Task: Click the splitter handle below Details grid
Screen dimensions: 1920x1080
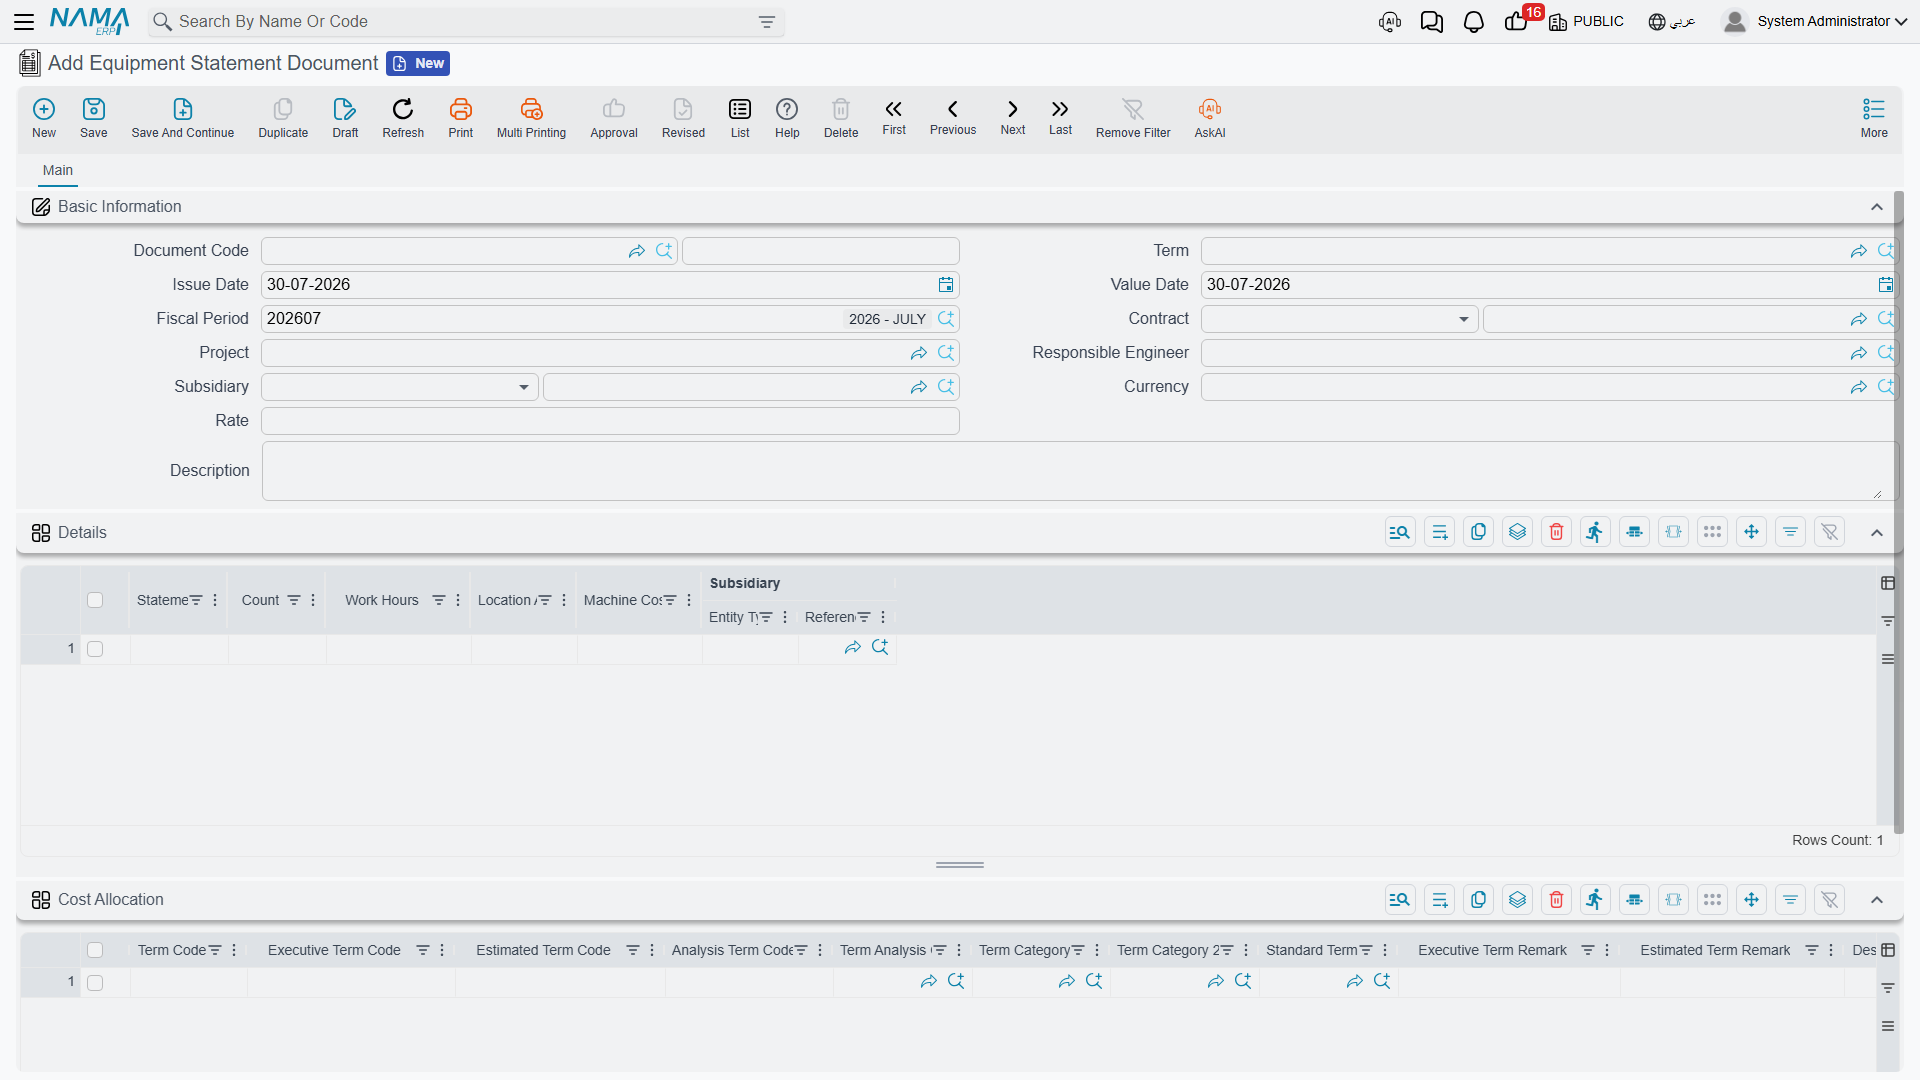Action: [x=960, y=865]
